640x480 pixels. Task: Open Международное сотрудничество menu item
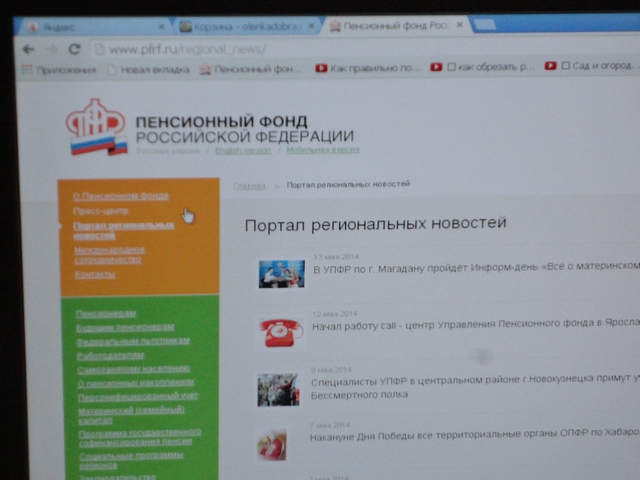coord(109,254)
